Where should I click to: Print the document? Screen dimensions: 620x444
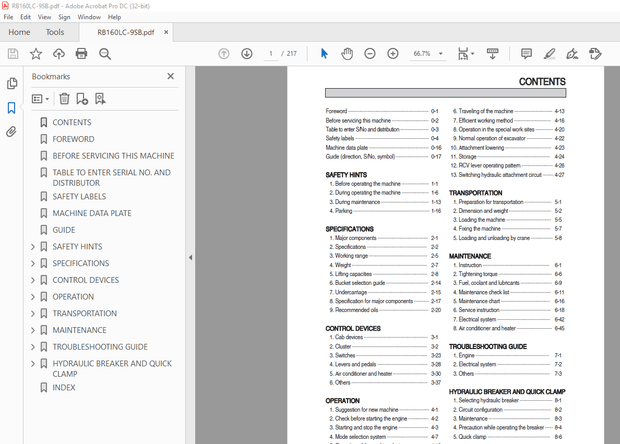tap(81, 54)
